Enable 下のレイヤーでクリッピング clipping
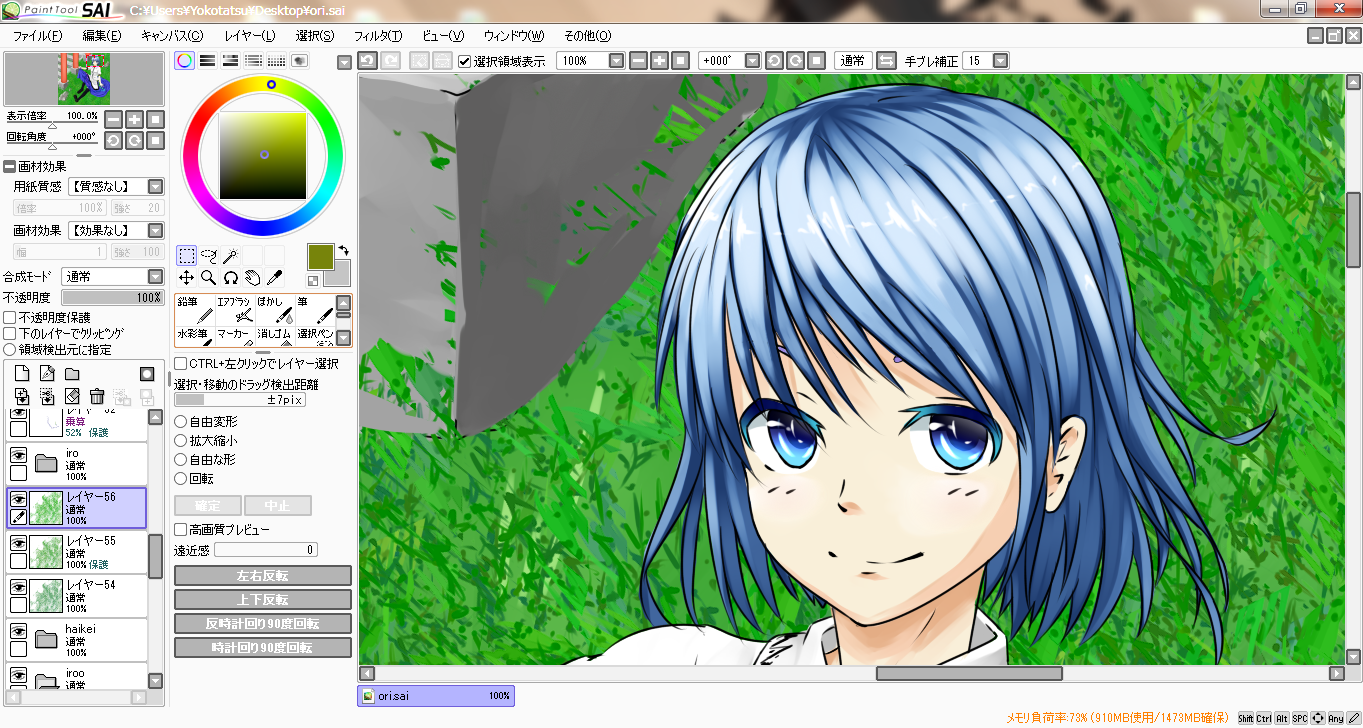 [x=10, y=333]
